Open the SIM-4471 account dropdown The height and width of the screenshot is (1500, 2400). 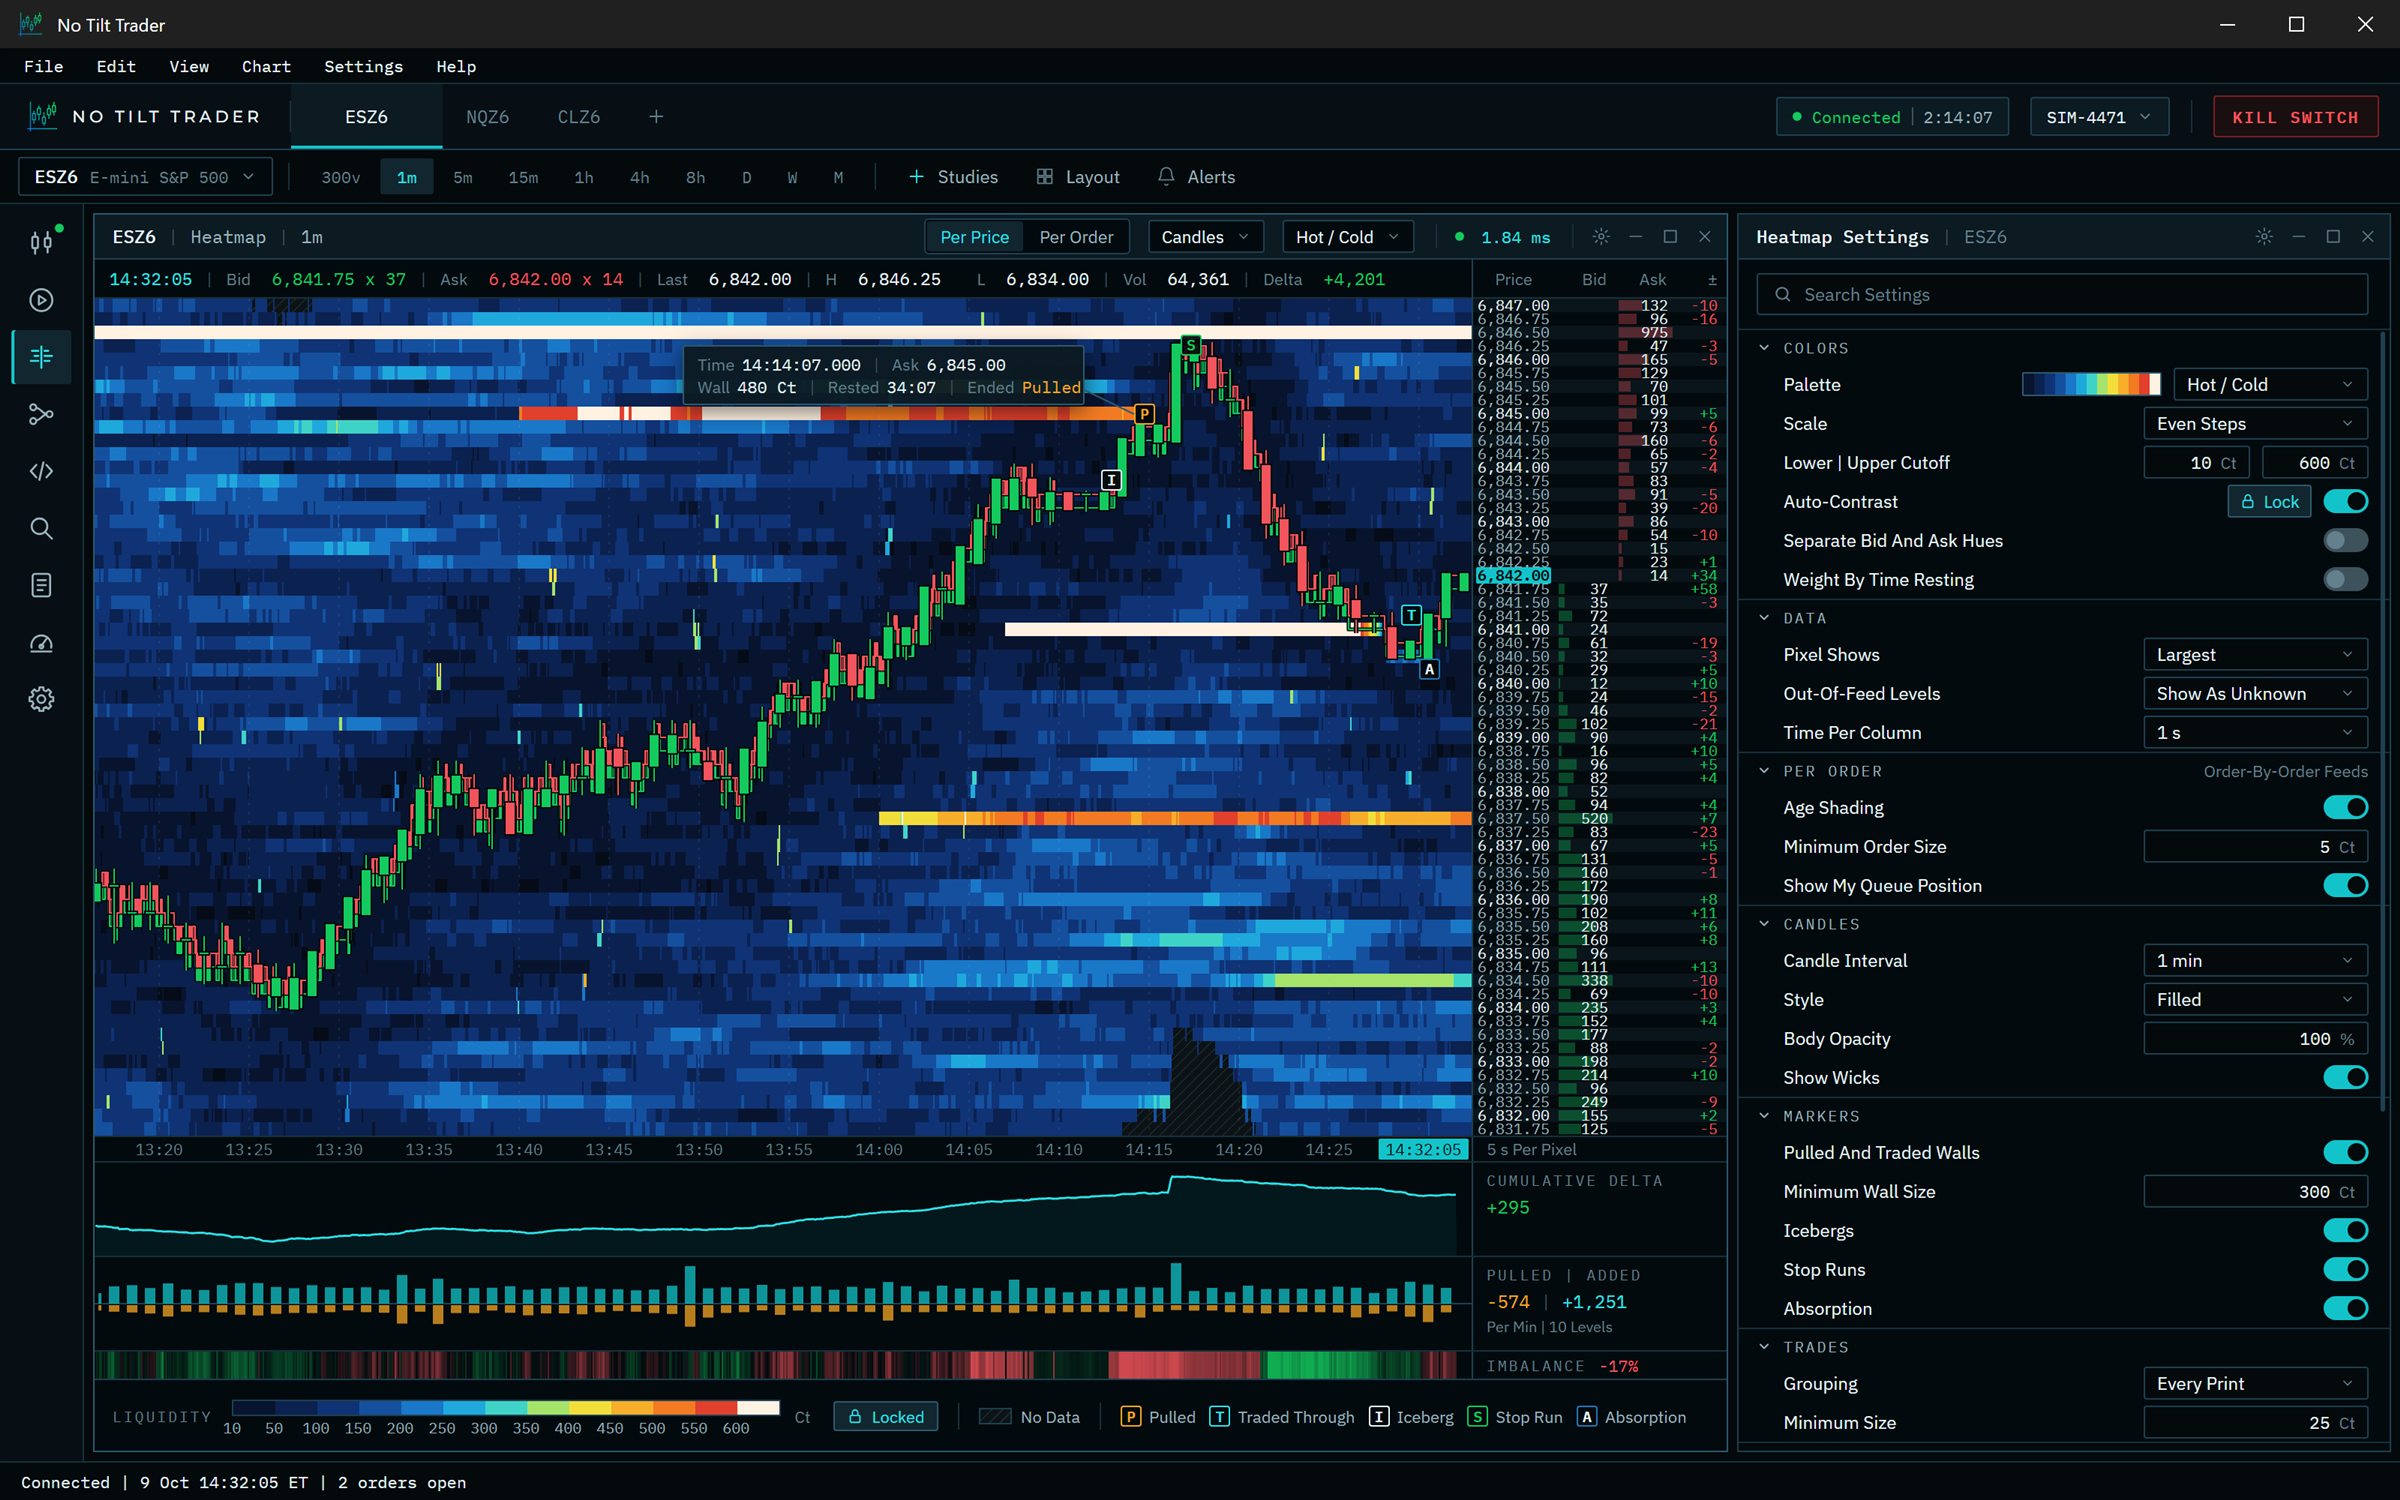coord(2099,117)
